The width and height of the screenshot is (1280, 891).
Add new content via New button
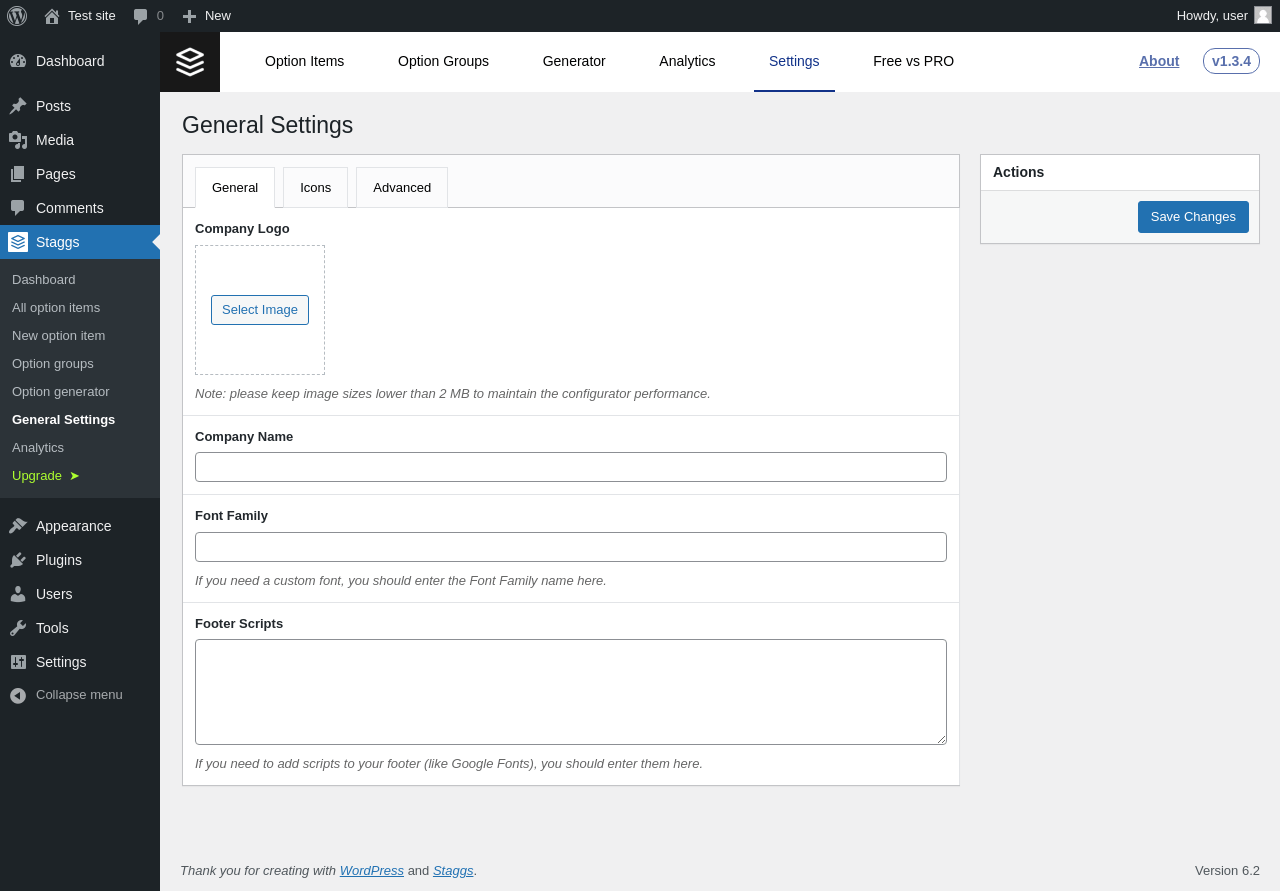[207, 16]
